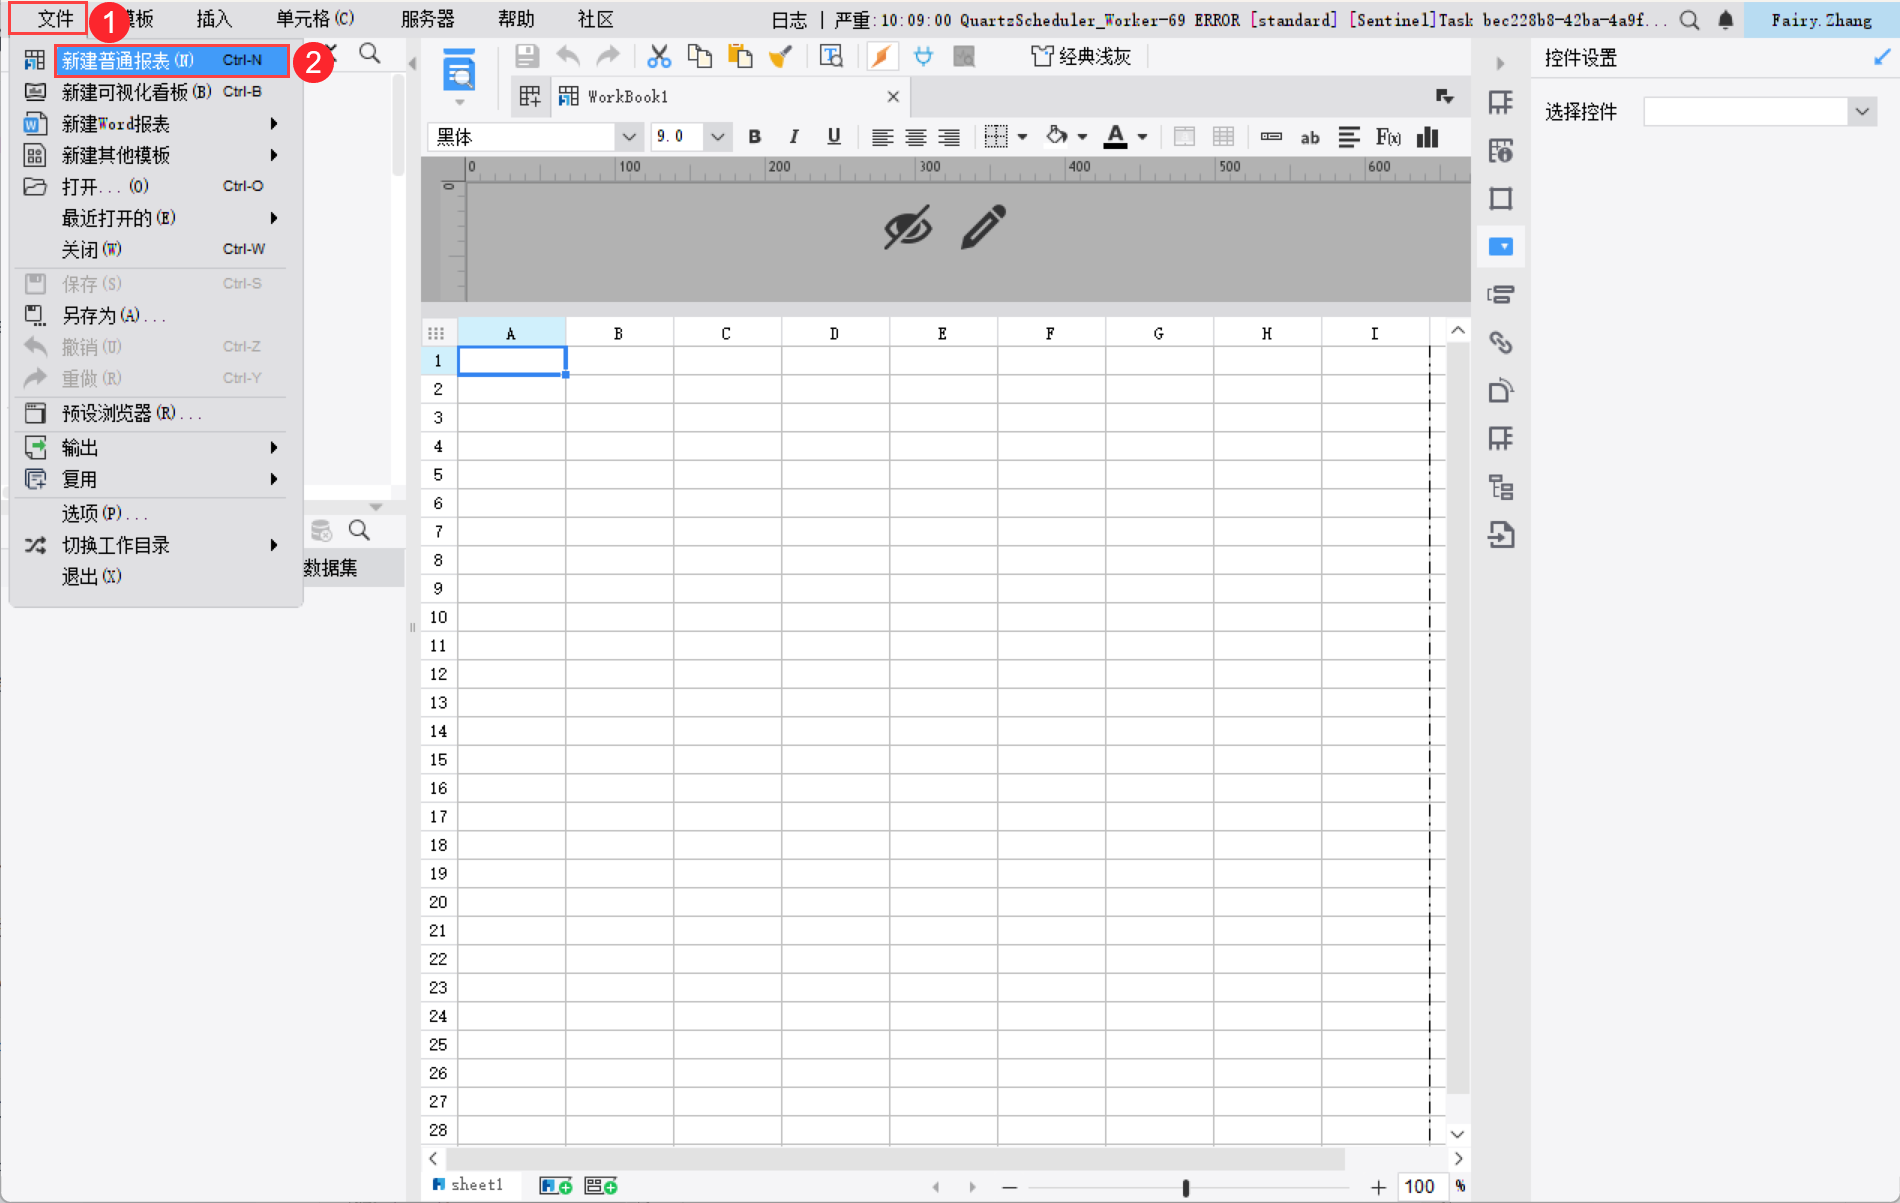The height and width of the screenshot is (1203, 1900).
Task: Close the WorkBook1 tab
Action: click(893, 97)
